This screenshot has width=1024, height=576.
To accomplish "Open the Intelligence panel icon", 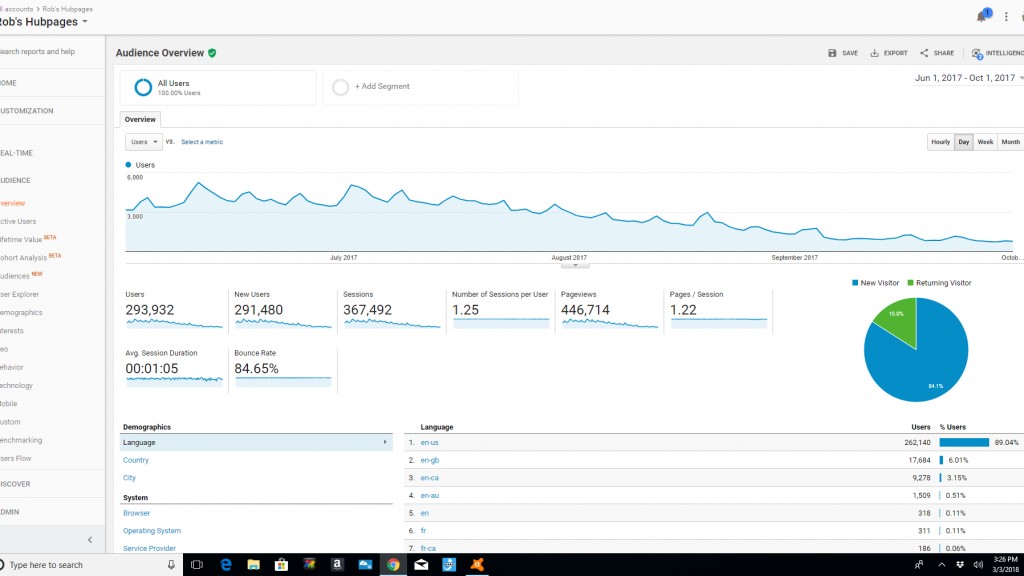I will coord(977,54).
